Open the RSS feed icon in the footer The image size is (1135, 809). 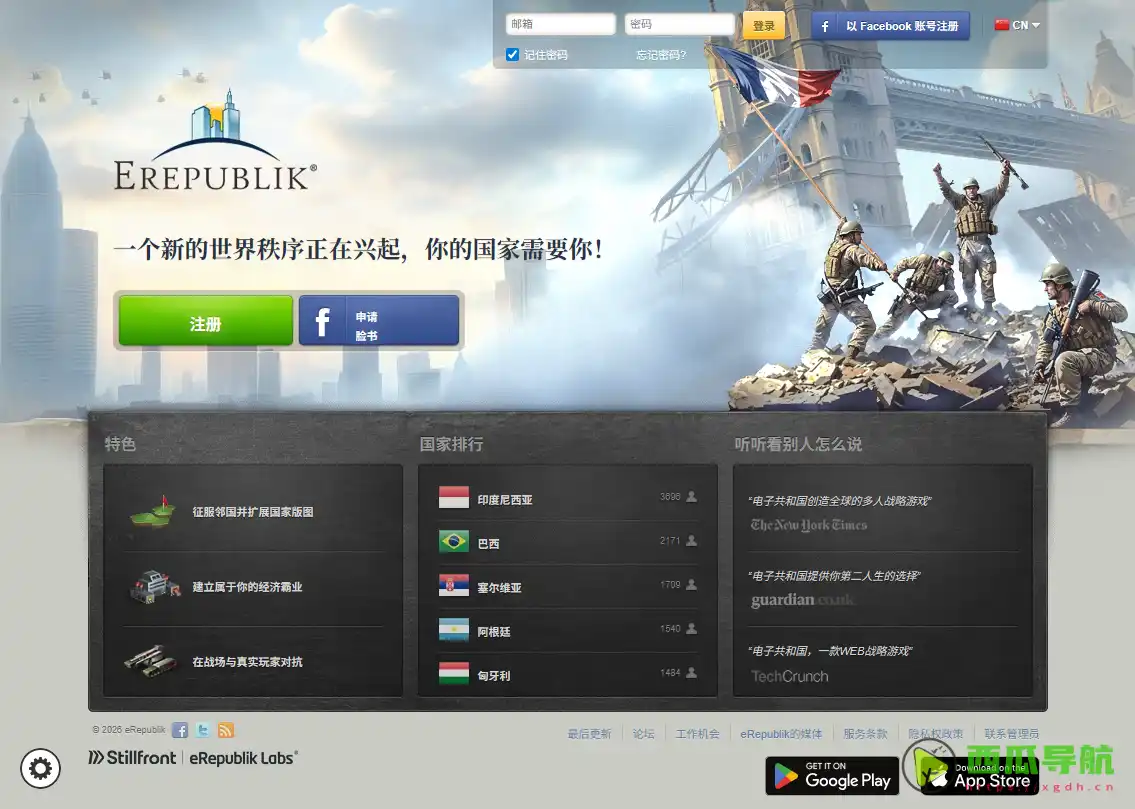(225, 729)
